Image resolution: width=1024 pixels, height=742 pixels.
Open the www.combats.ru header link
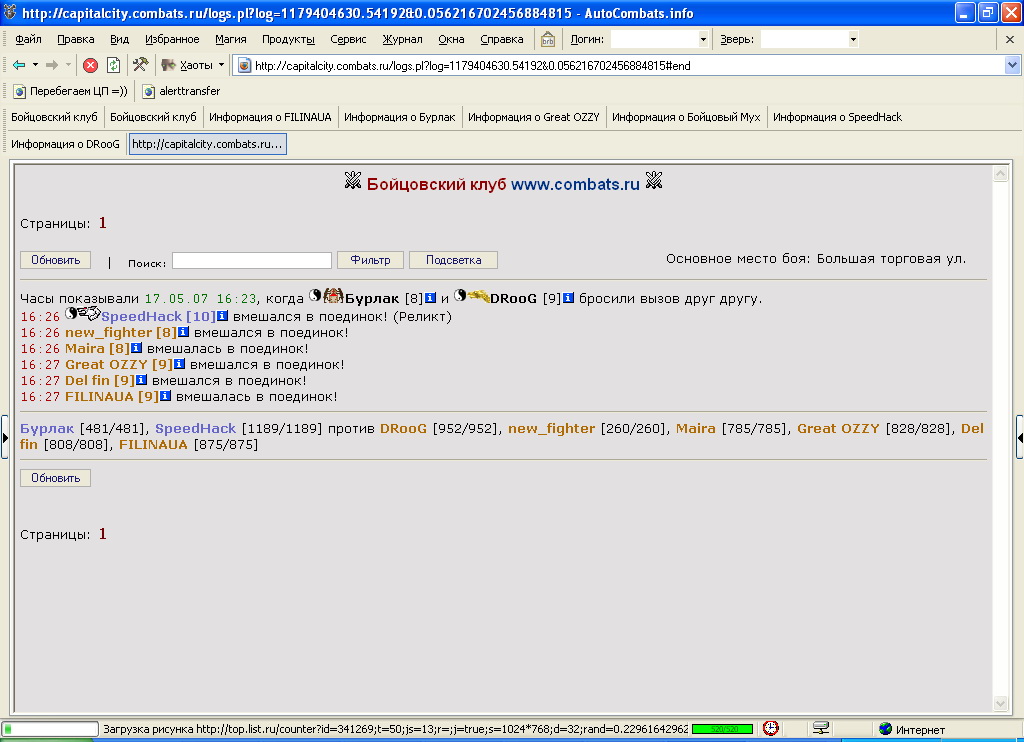[575, 184]
